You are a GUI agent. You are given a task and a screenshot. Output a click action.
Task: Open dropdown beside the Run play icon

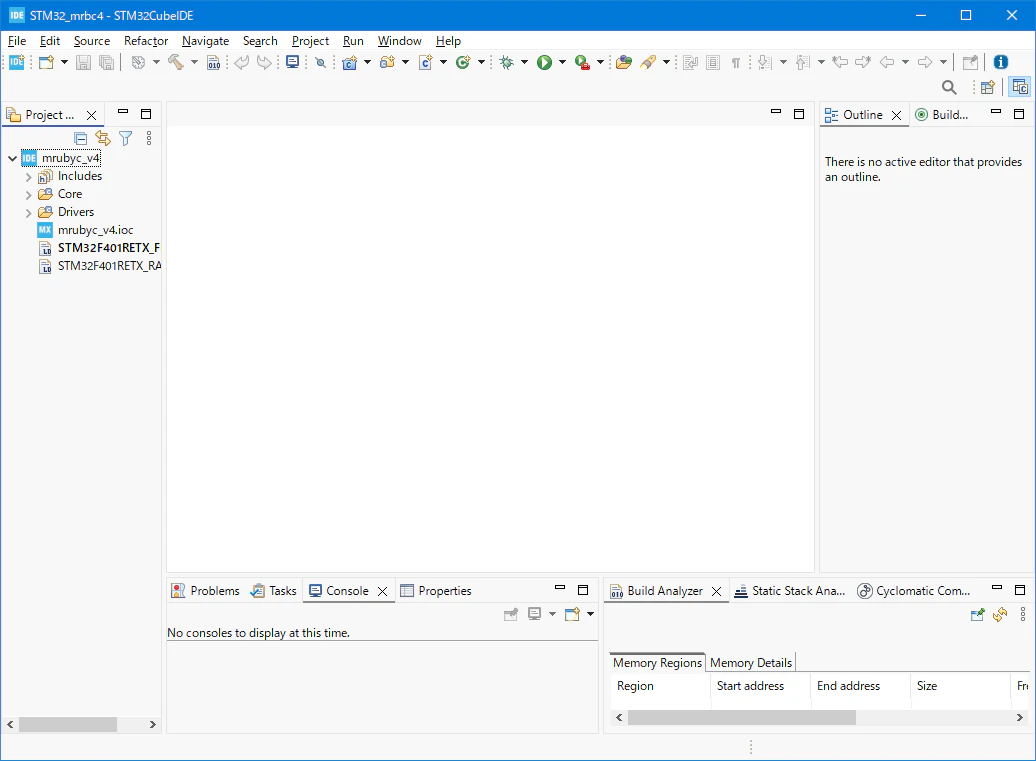(562, 62)
